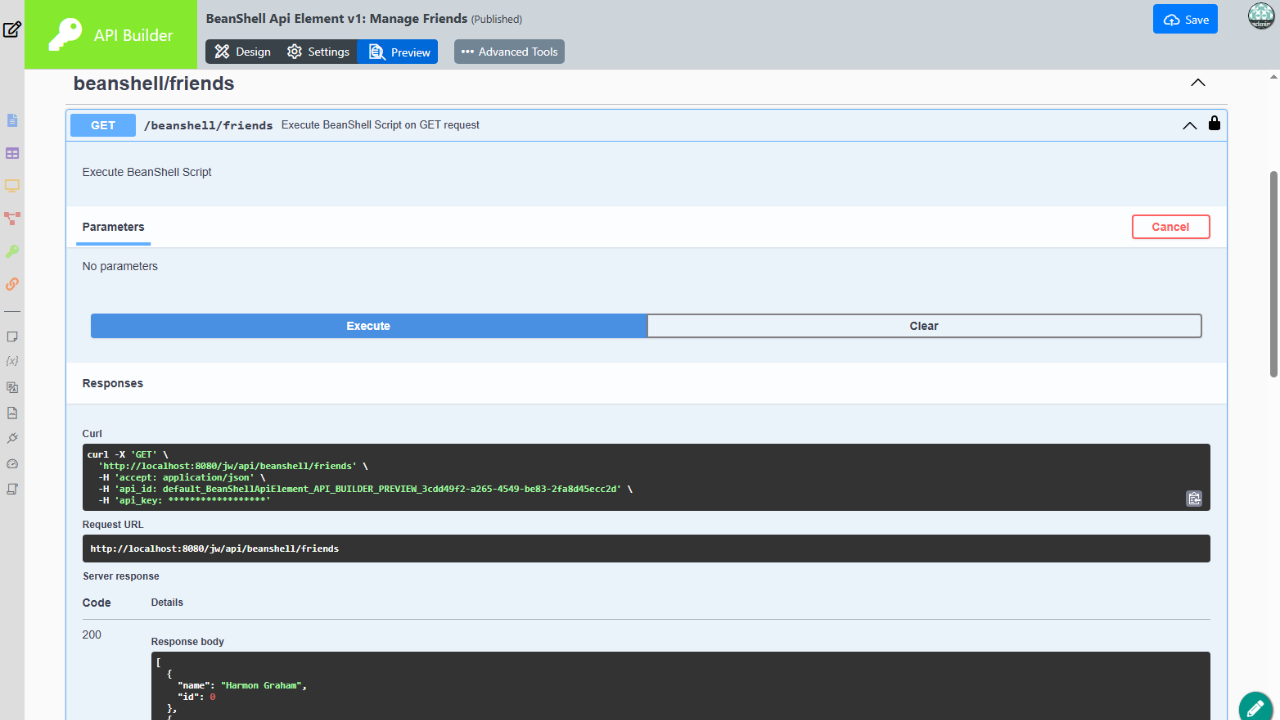Click the Clear button

(923, 326)
